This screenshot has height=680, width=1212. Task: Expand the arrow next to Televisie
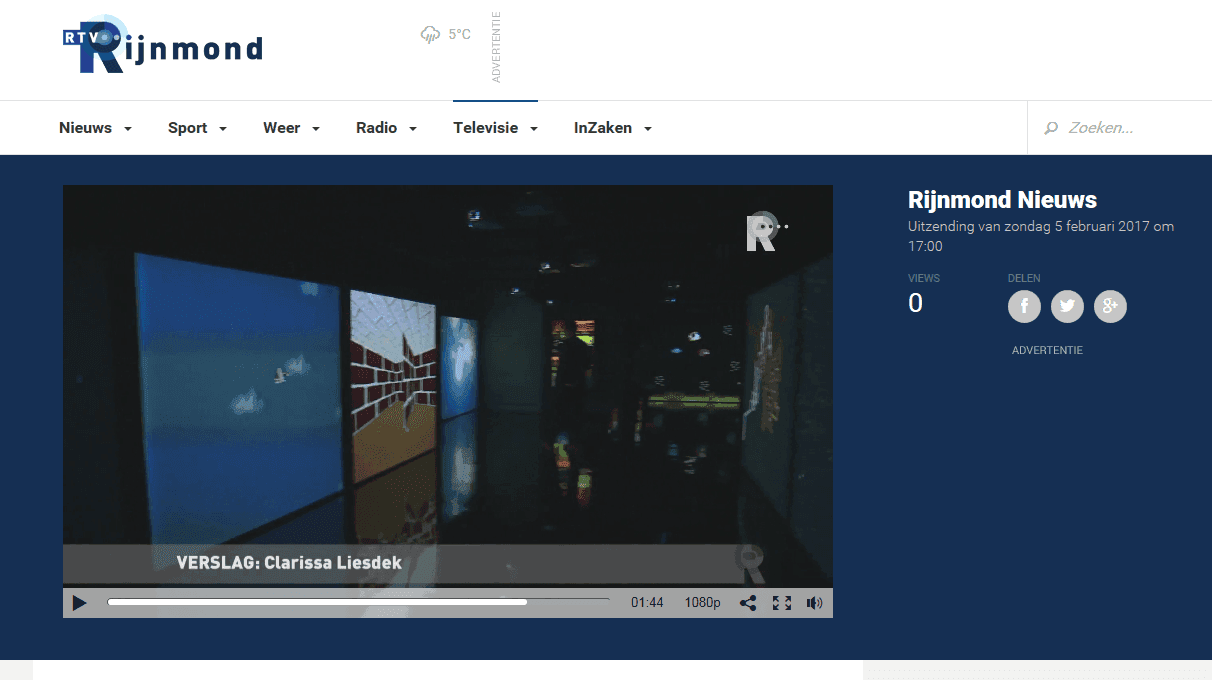[534, 129]
